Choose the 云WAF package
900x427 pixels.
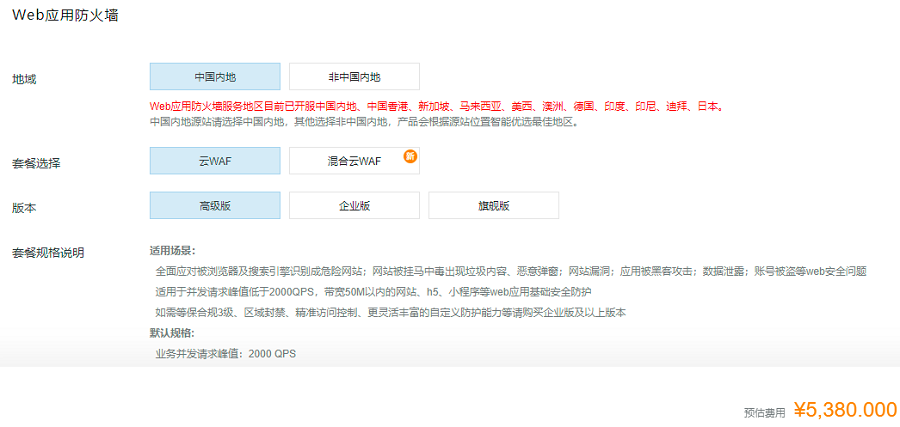(x=215, y=161)
